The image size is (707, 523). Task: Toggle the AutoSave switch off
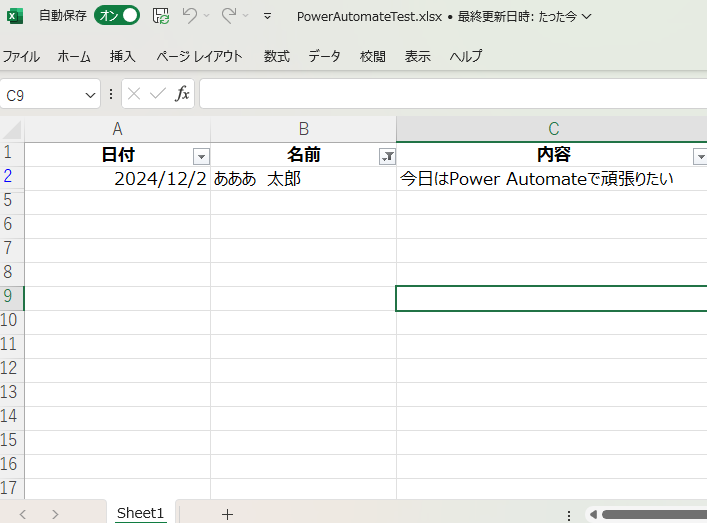point(117,16)
